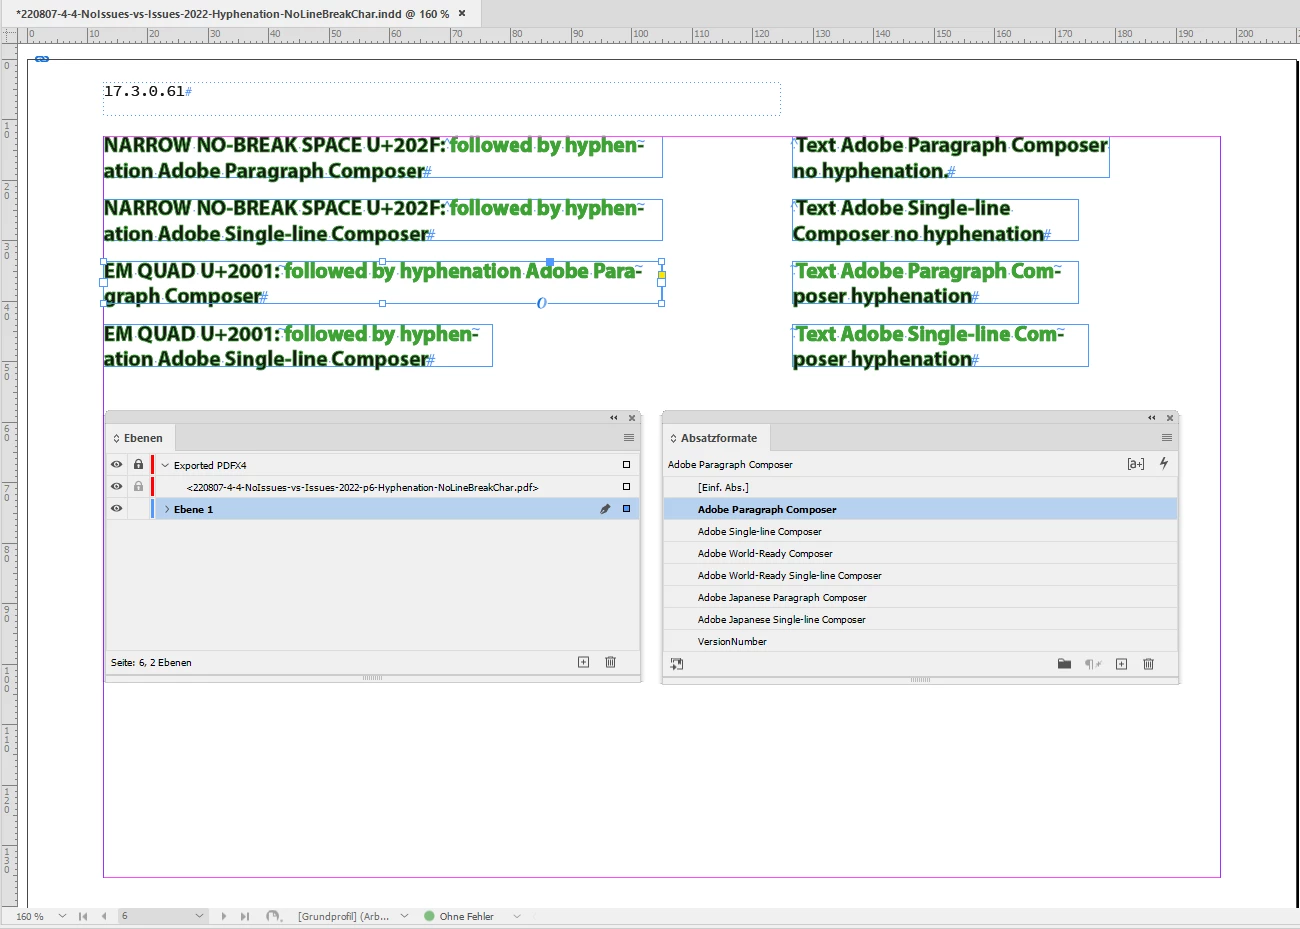Open the preflight profile dropdown

(404, 916)
